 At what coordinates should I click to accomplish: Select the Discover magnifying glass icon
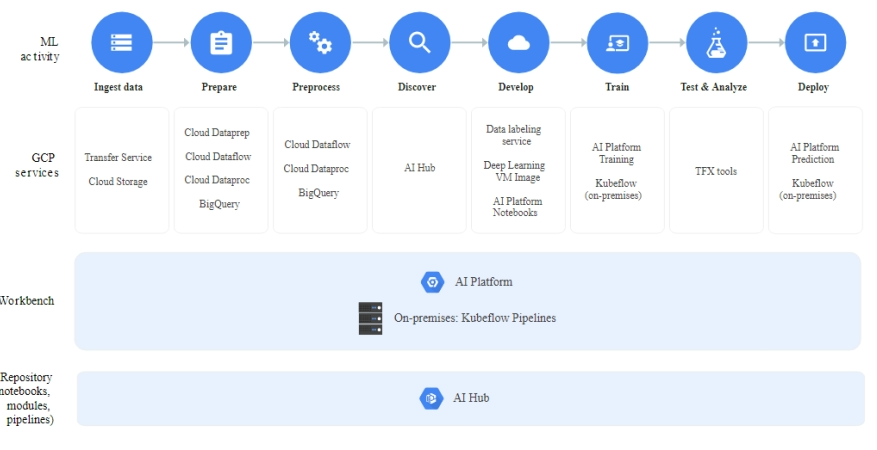419,42
